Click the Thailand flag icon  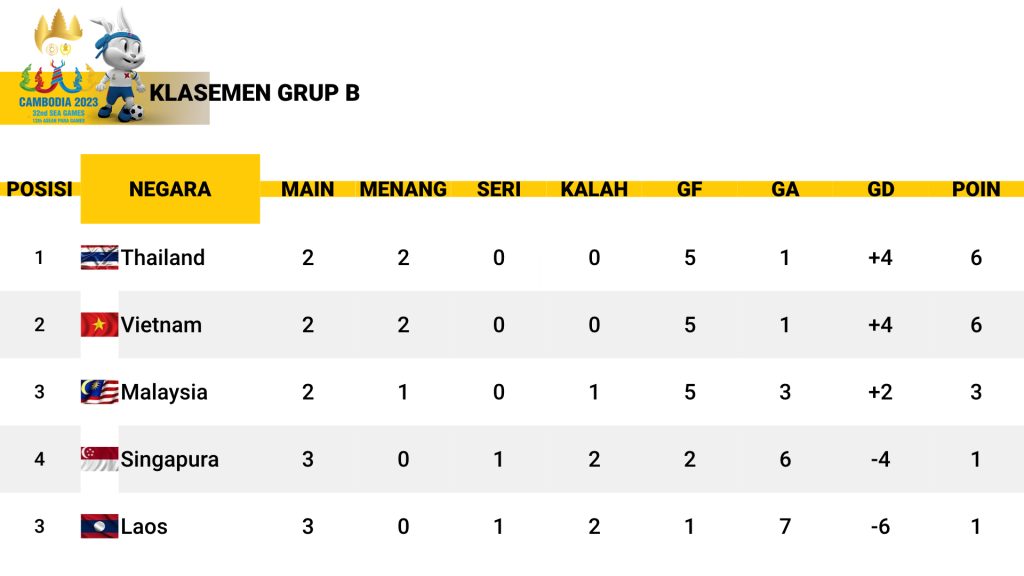pyautogui.click(x=99, y=257)
